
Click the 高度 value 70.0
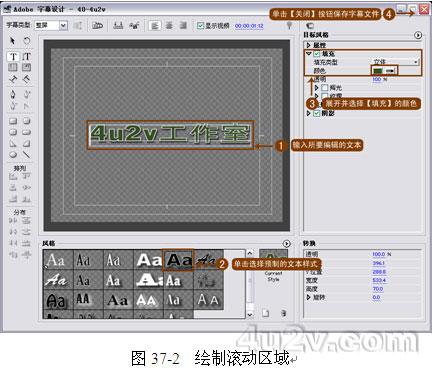click(378, 289)
